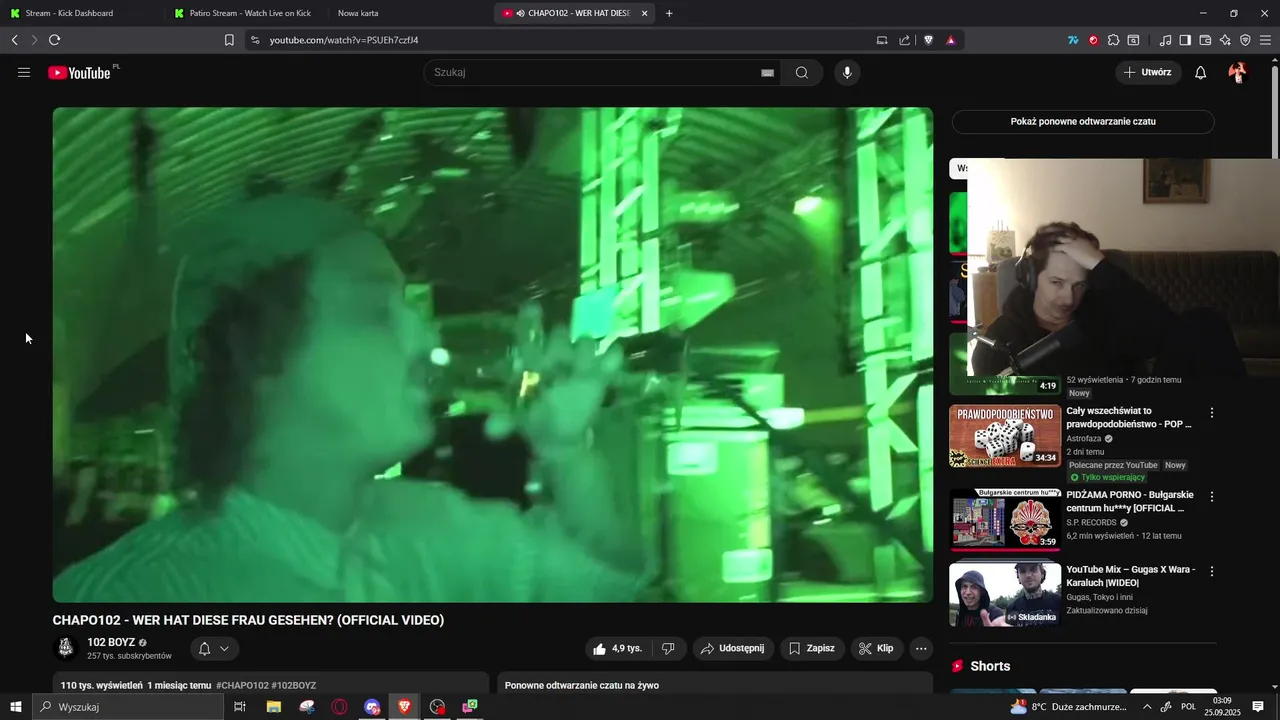Viewport: 1280px width, 720px height.
Task: Open Brave Rewards triangle icon
Action: click(950, 40)
